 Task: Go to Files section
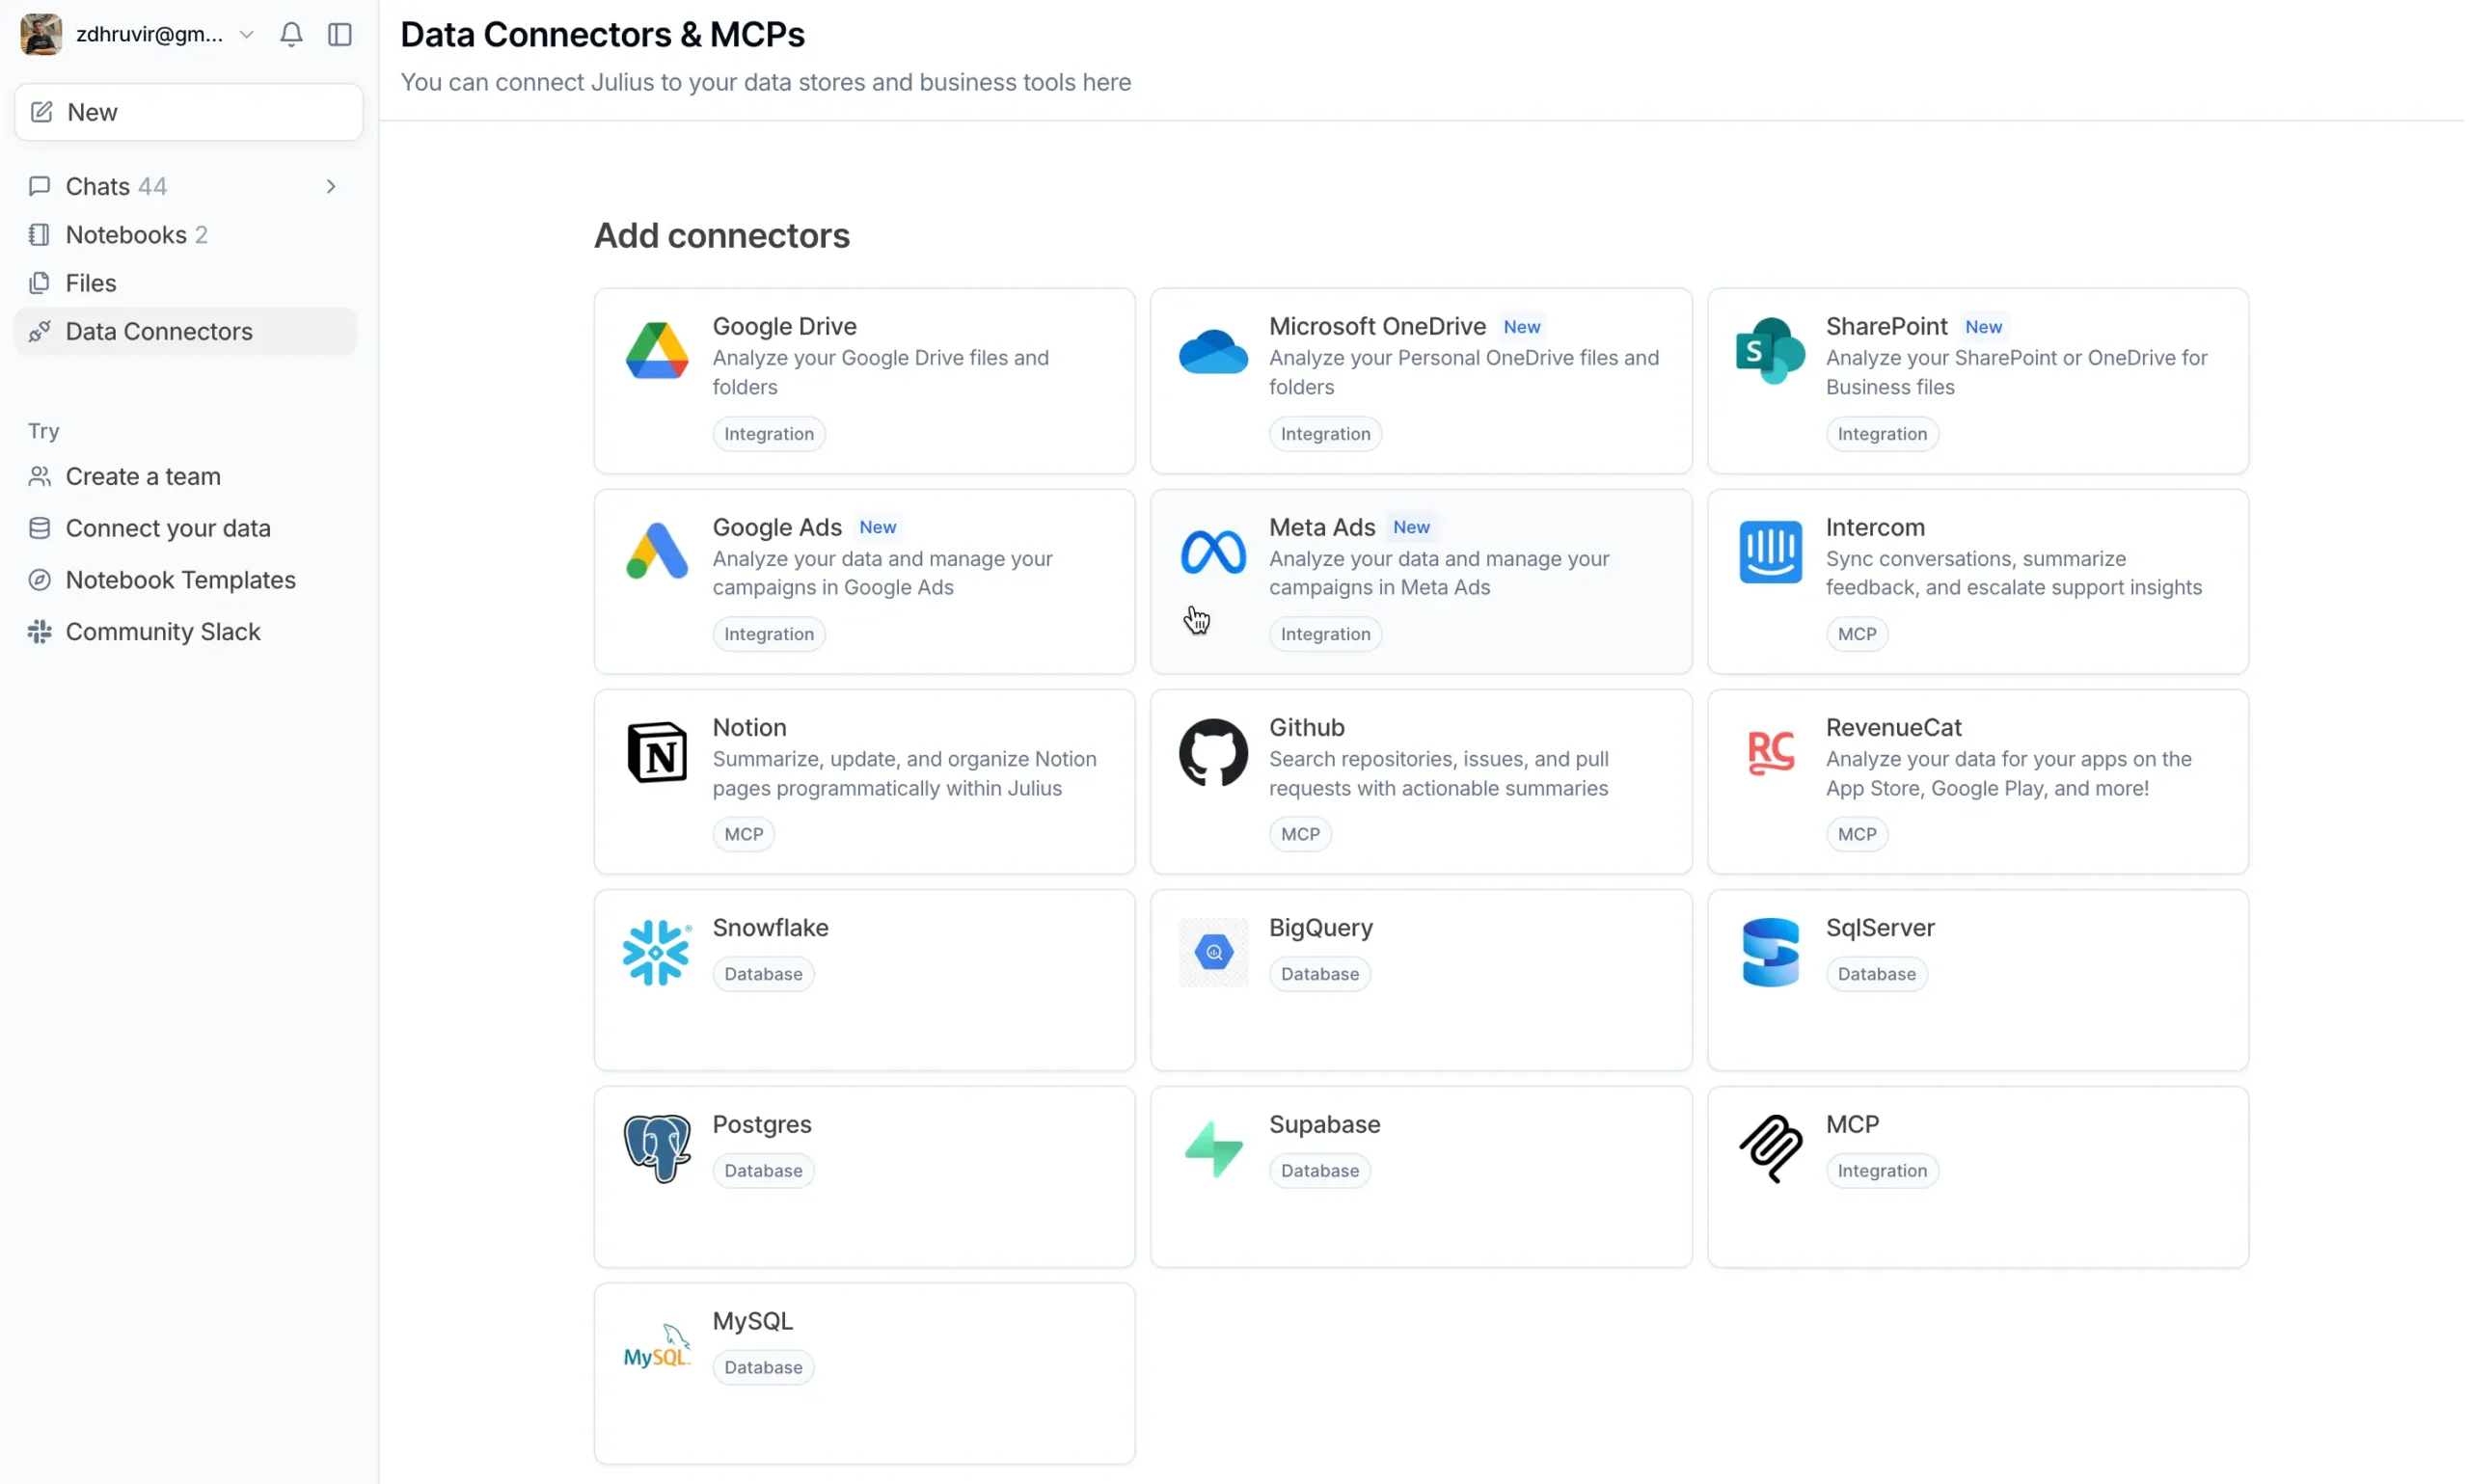(x=91, y=283)
